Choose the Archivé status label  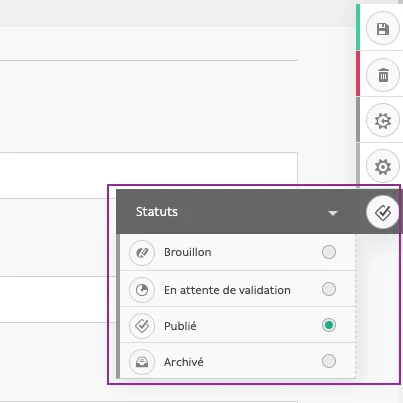pos(184,362)
